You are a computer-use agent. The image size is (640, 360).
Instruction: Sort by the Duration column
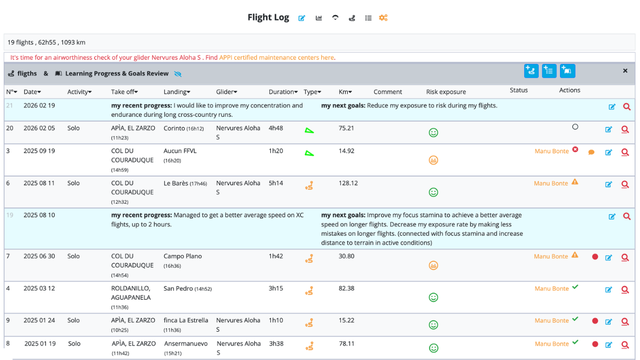tap(283, 92)
